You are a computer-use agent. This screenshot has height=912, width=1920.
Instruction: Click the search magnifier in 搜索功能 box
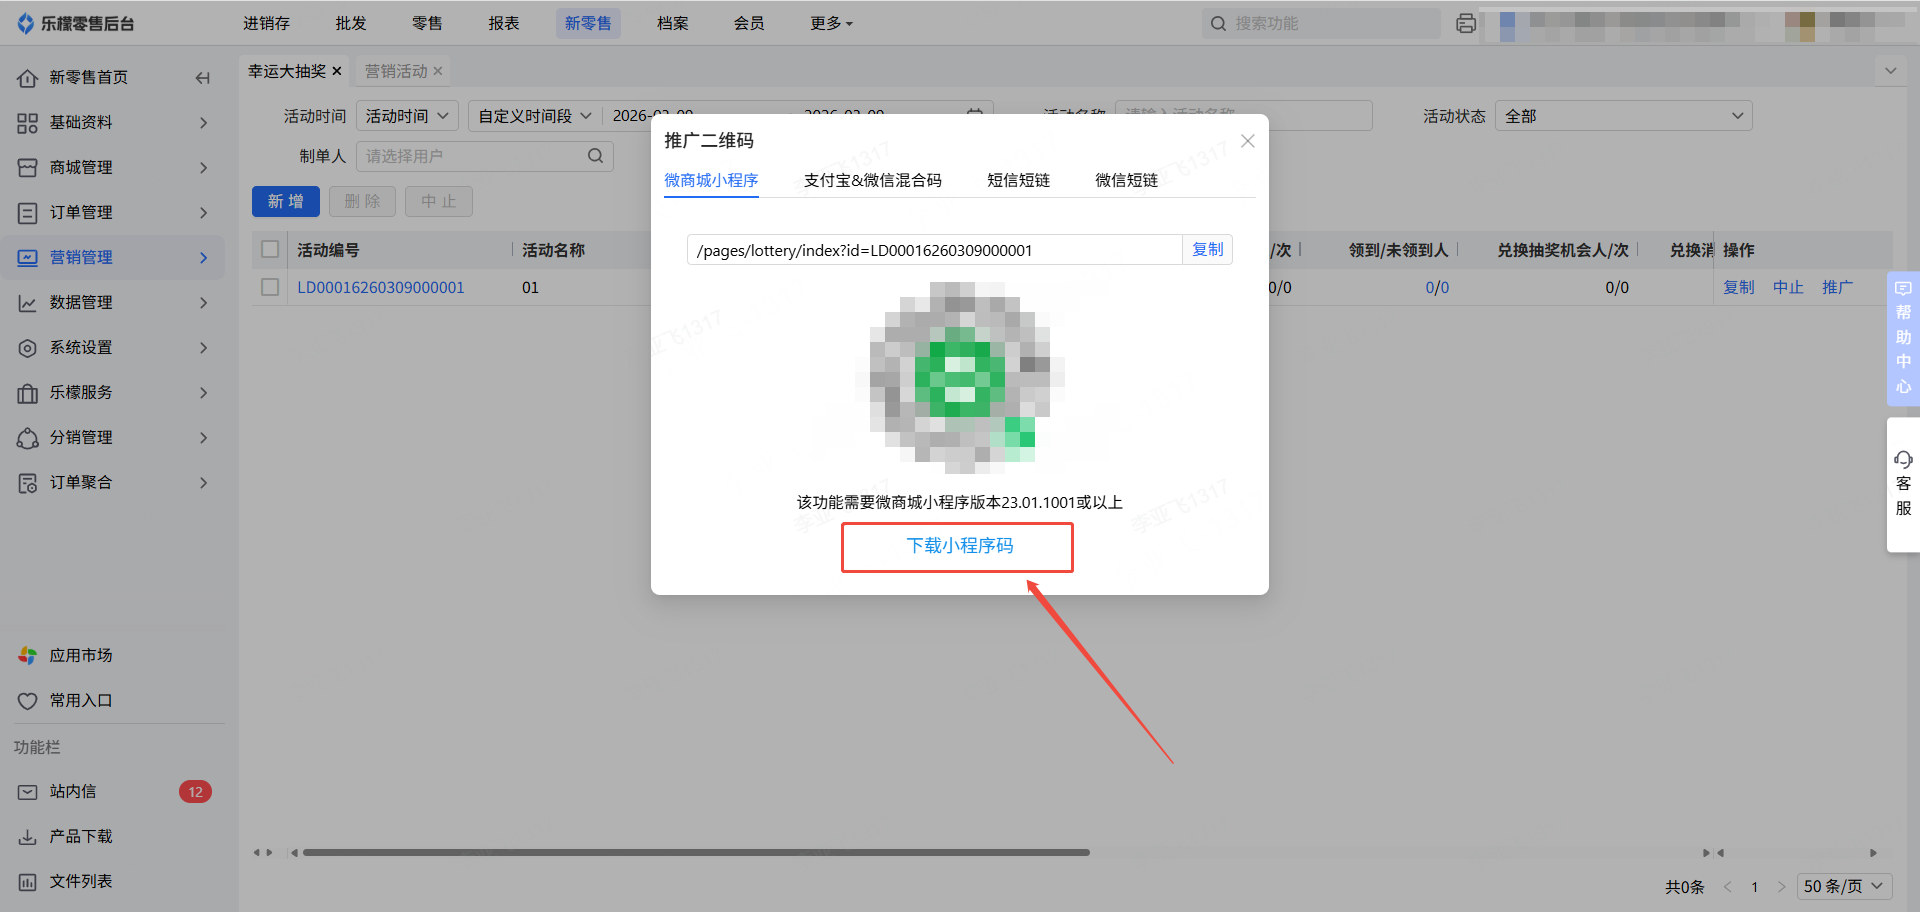(1218, 23)
